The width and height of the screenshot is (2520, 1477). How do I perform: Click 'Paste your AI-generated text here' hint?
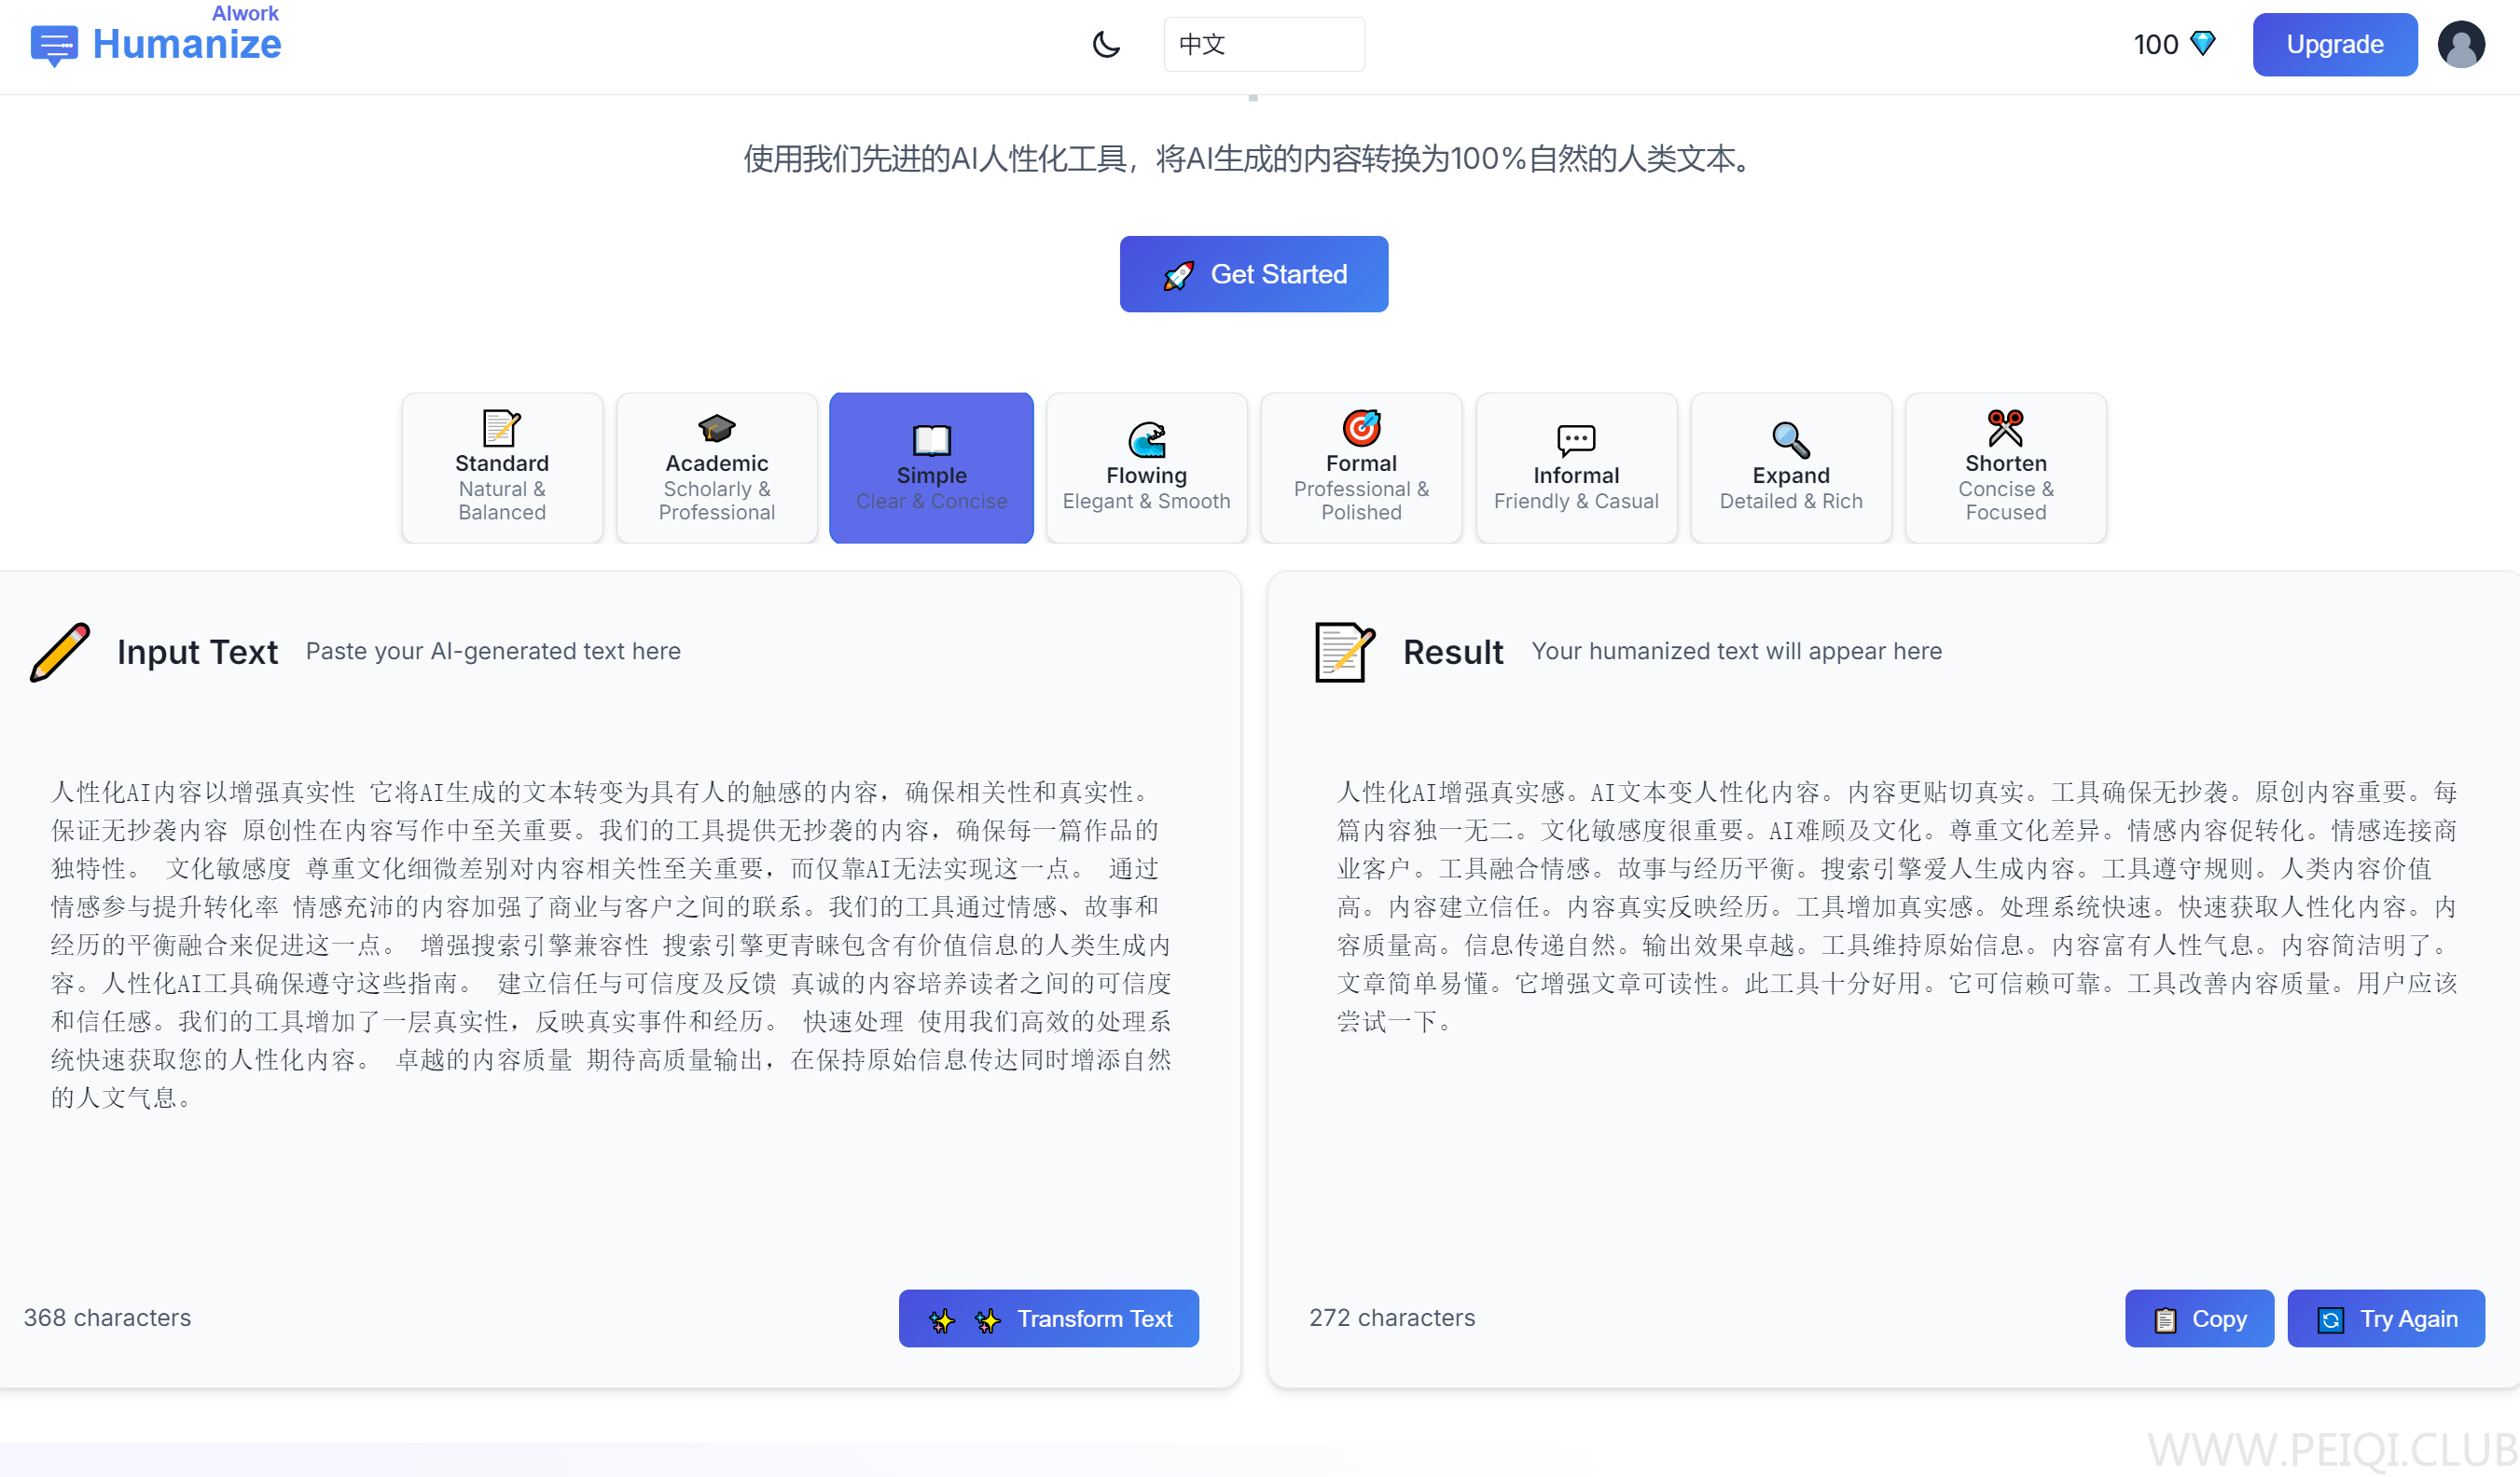tap(493, 651)
